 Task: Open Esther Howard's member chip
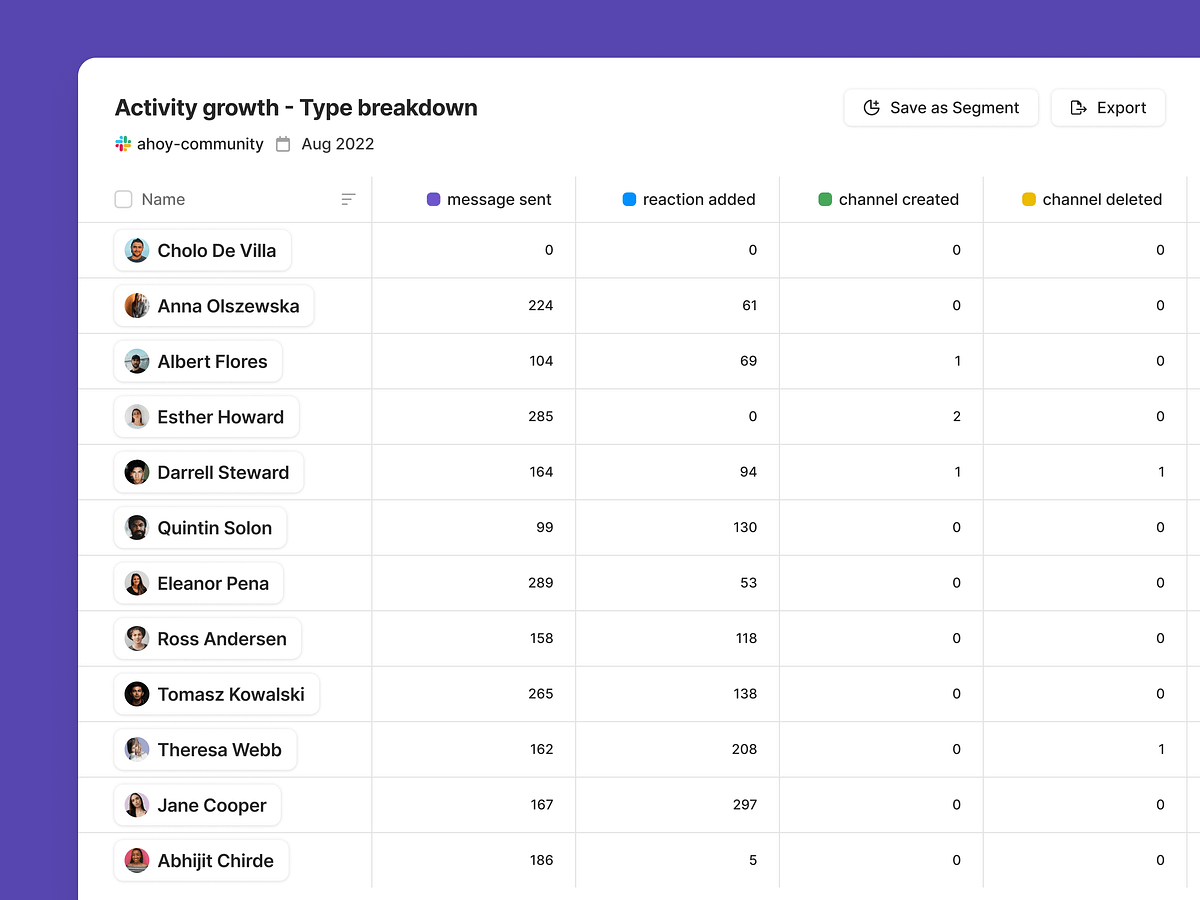pos(207,417)
